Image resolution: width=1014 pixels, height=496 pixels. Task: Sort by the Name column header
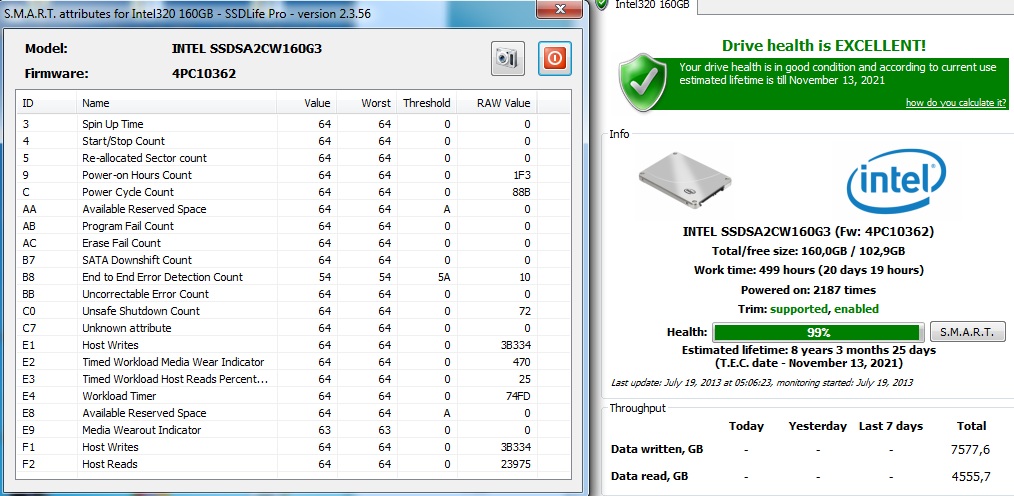click(x=177, y=103)
